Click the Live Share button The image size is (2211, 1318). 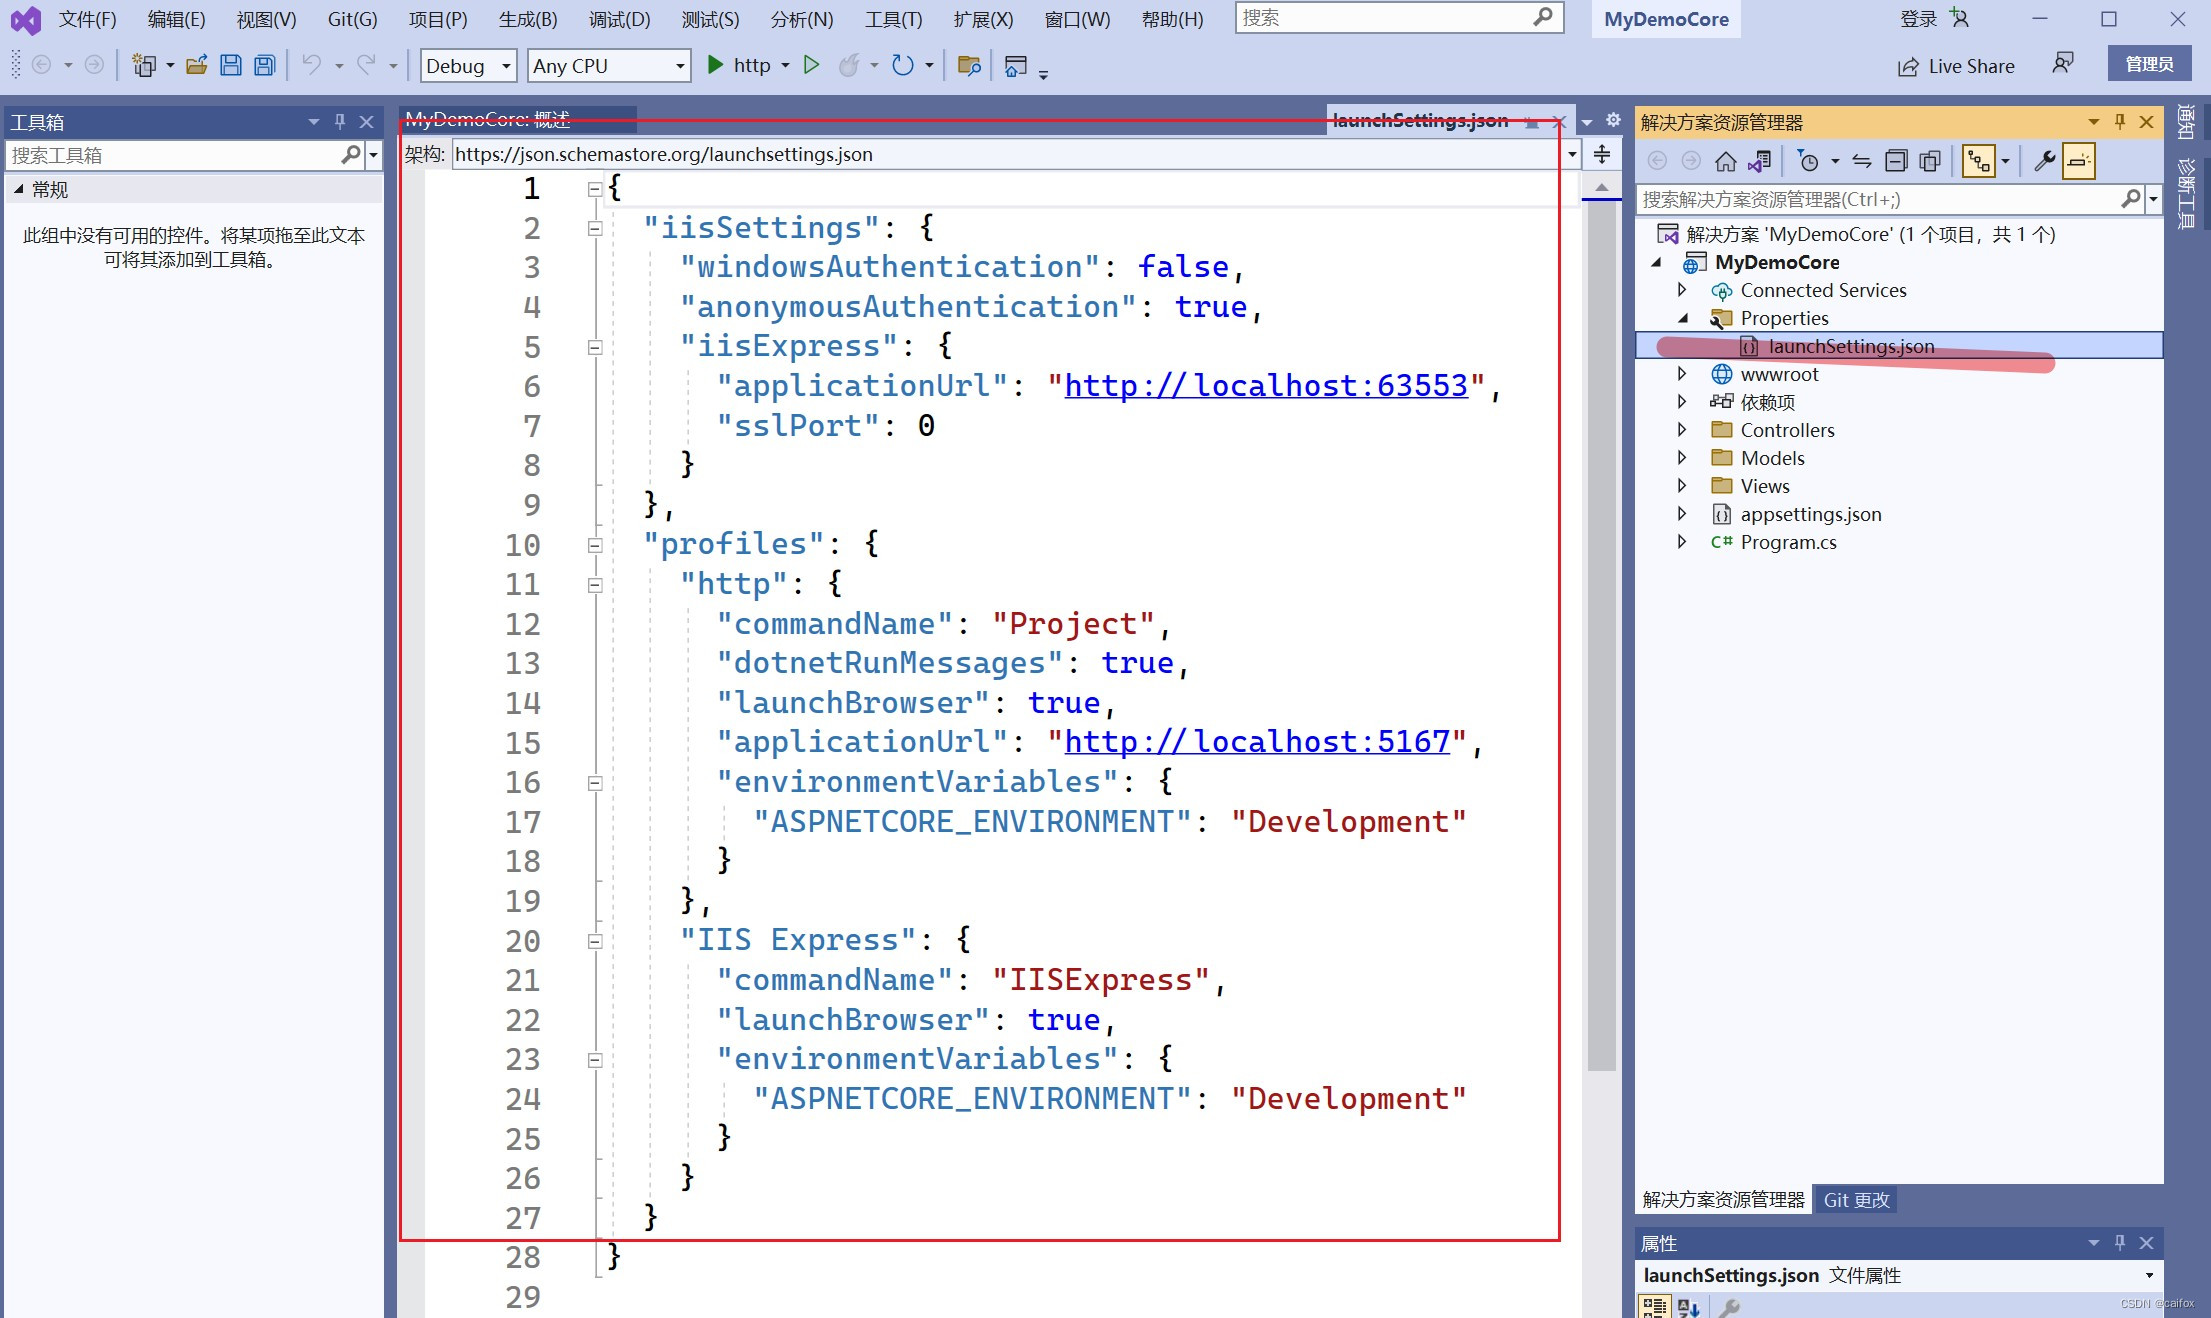1955,65
